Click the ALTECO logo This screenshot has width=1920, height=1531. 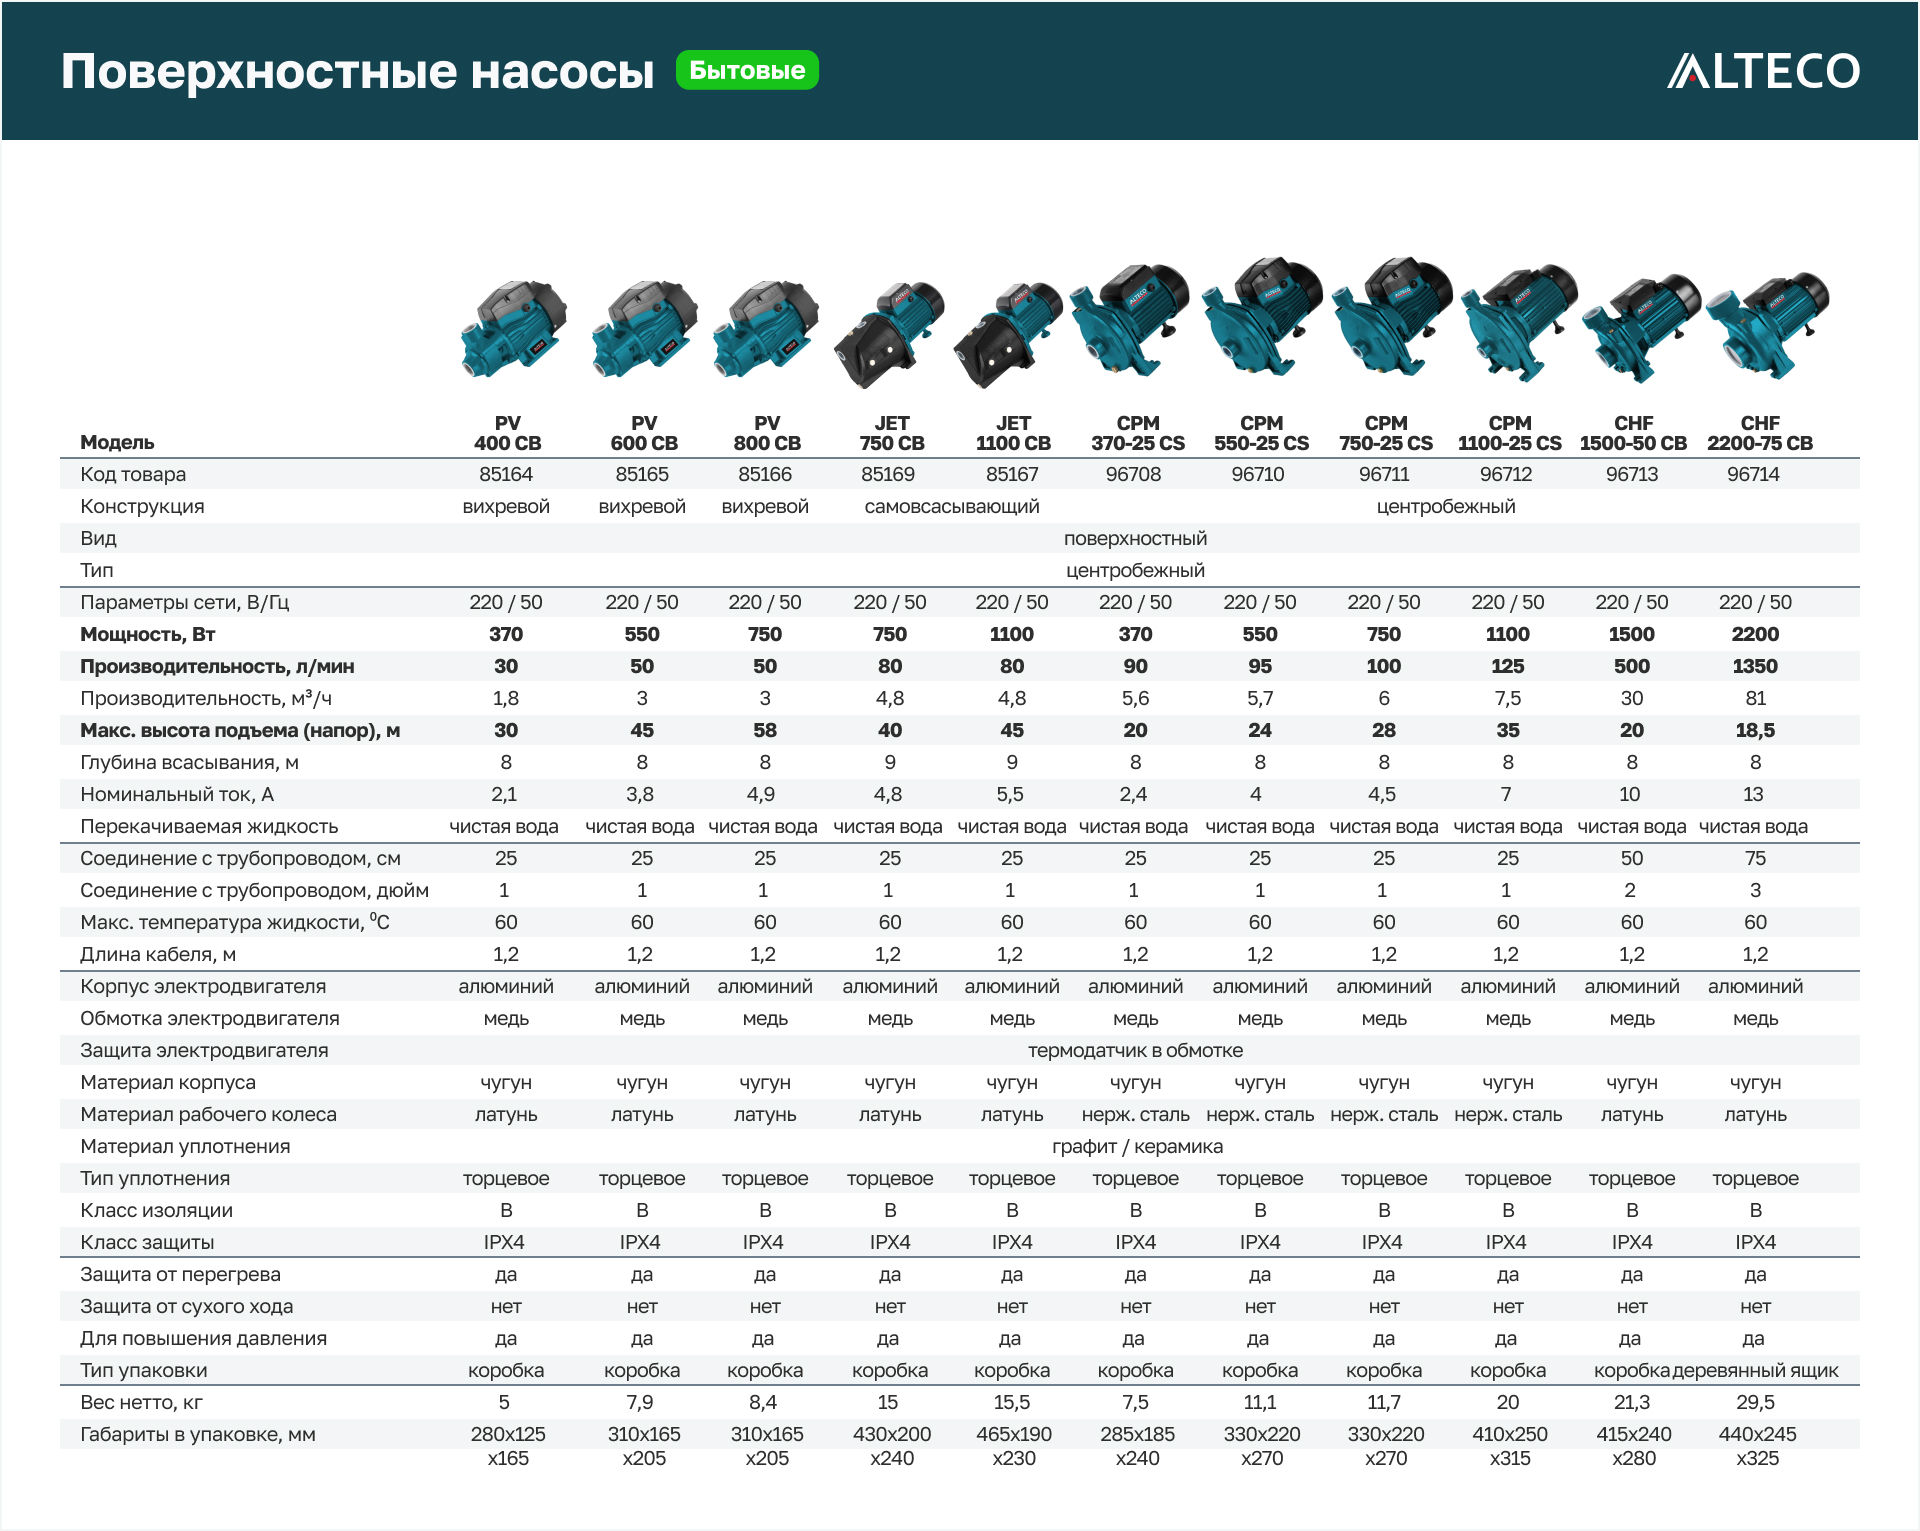[x=1763, y=71]
